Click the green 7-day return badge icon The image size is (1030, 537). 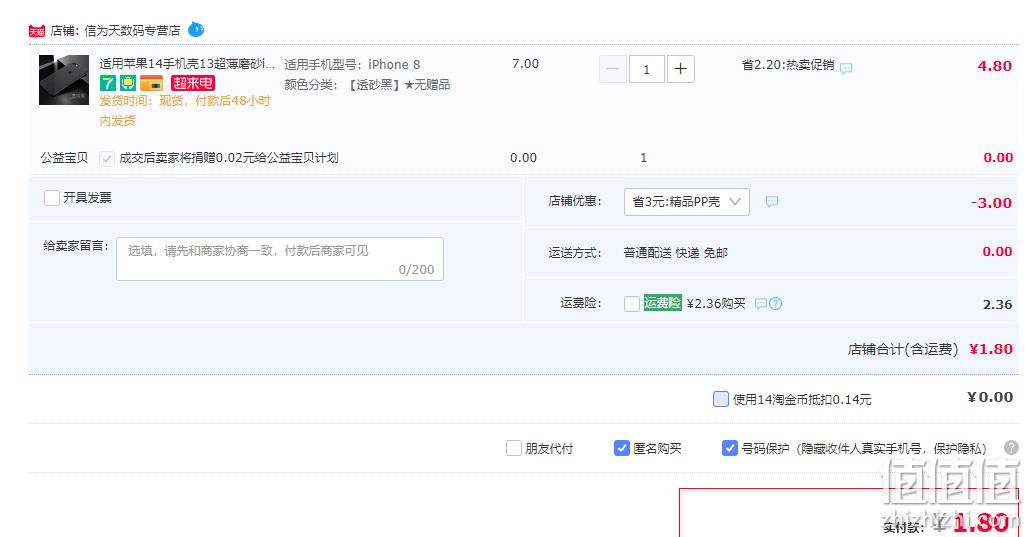[108, 83]
